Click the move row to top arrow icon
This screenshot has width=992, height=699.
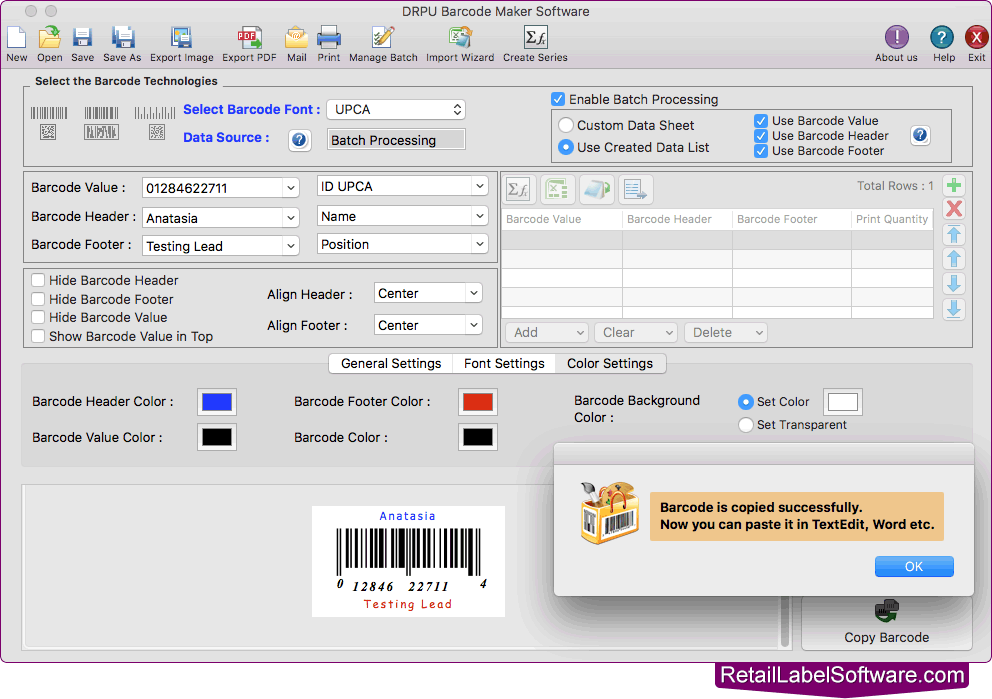[954, 234]
